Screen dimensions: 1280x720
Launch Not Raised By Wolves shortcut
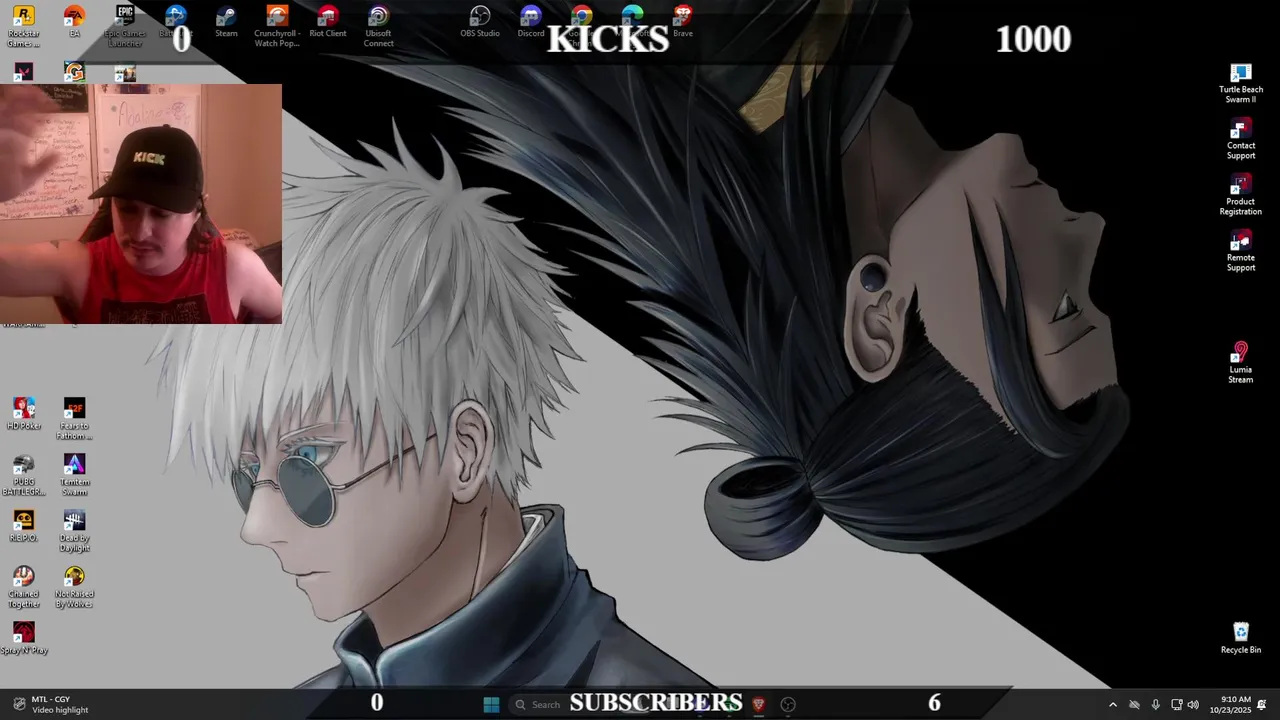tap(74, 587)
